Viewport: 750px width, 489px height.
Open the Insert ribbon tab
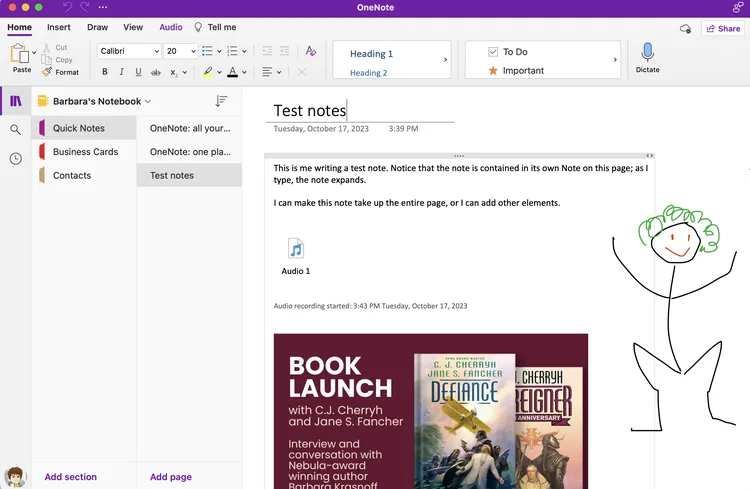click(x=58, y=27)
